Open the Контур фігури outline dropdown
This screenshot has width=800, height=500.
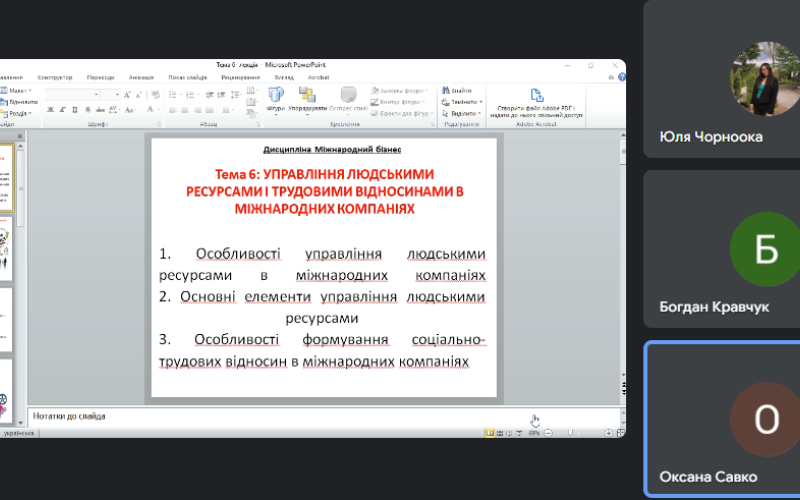(x=398, y=102)
